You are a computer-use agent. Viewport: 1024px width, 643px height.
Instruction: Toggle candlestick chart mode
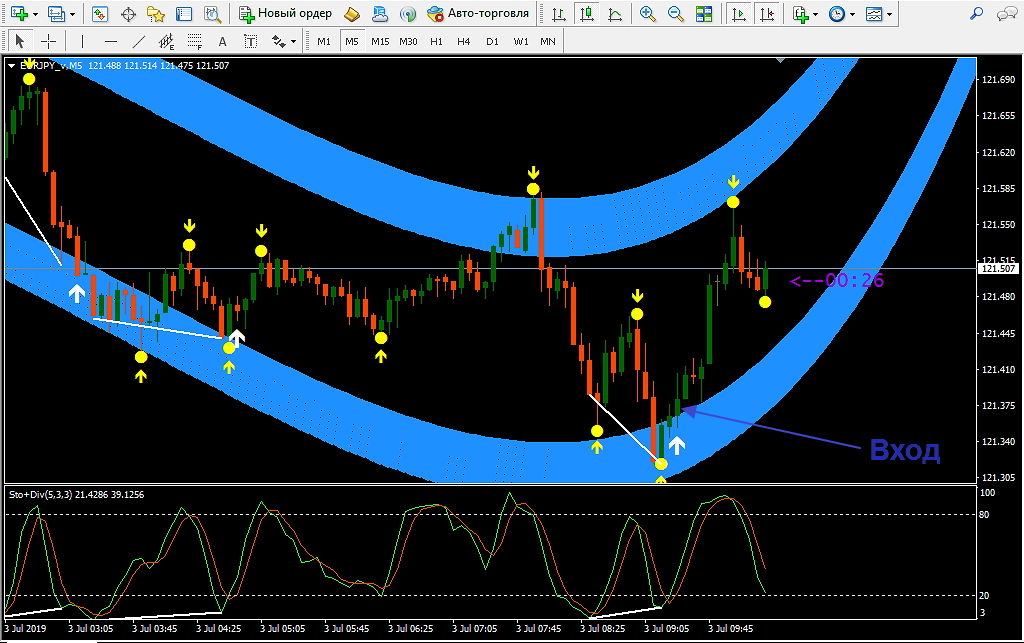pyautogui.click(x=586, y=14)
